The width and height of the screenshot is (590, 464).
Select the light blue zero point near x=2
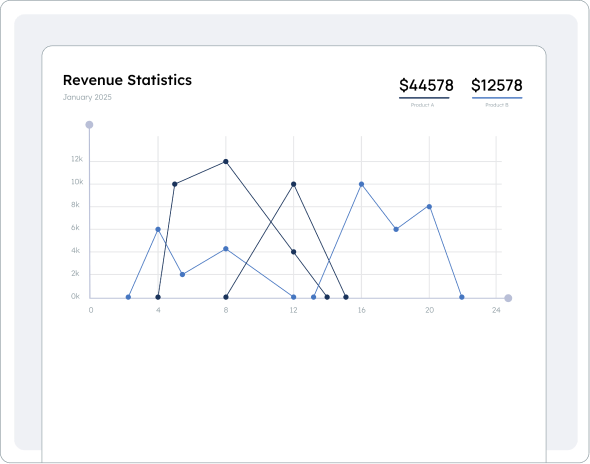(128, 297)
